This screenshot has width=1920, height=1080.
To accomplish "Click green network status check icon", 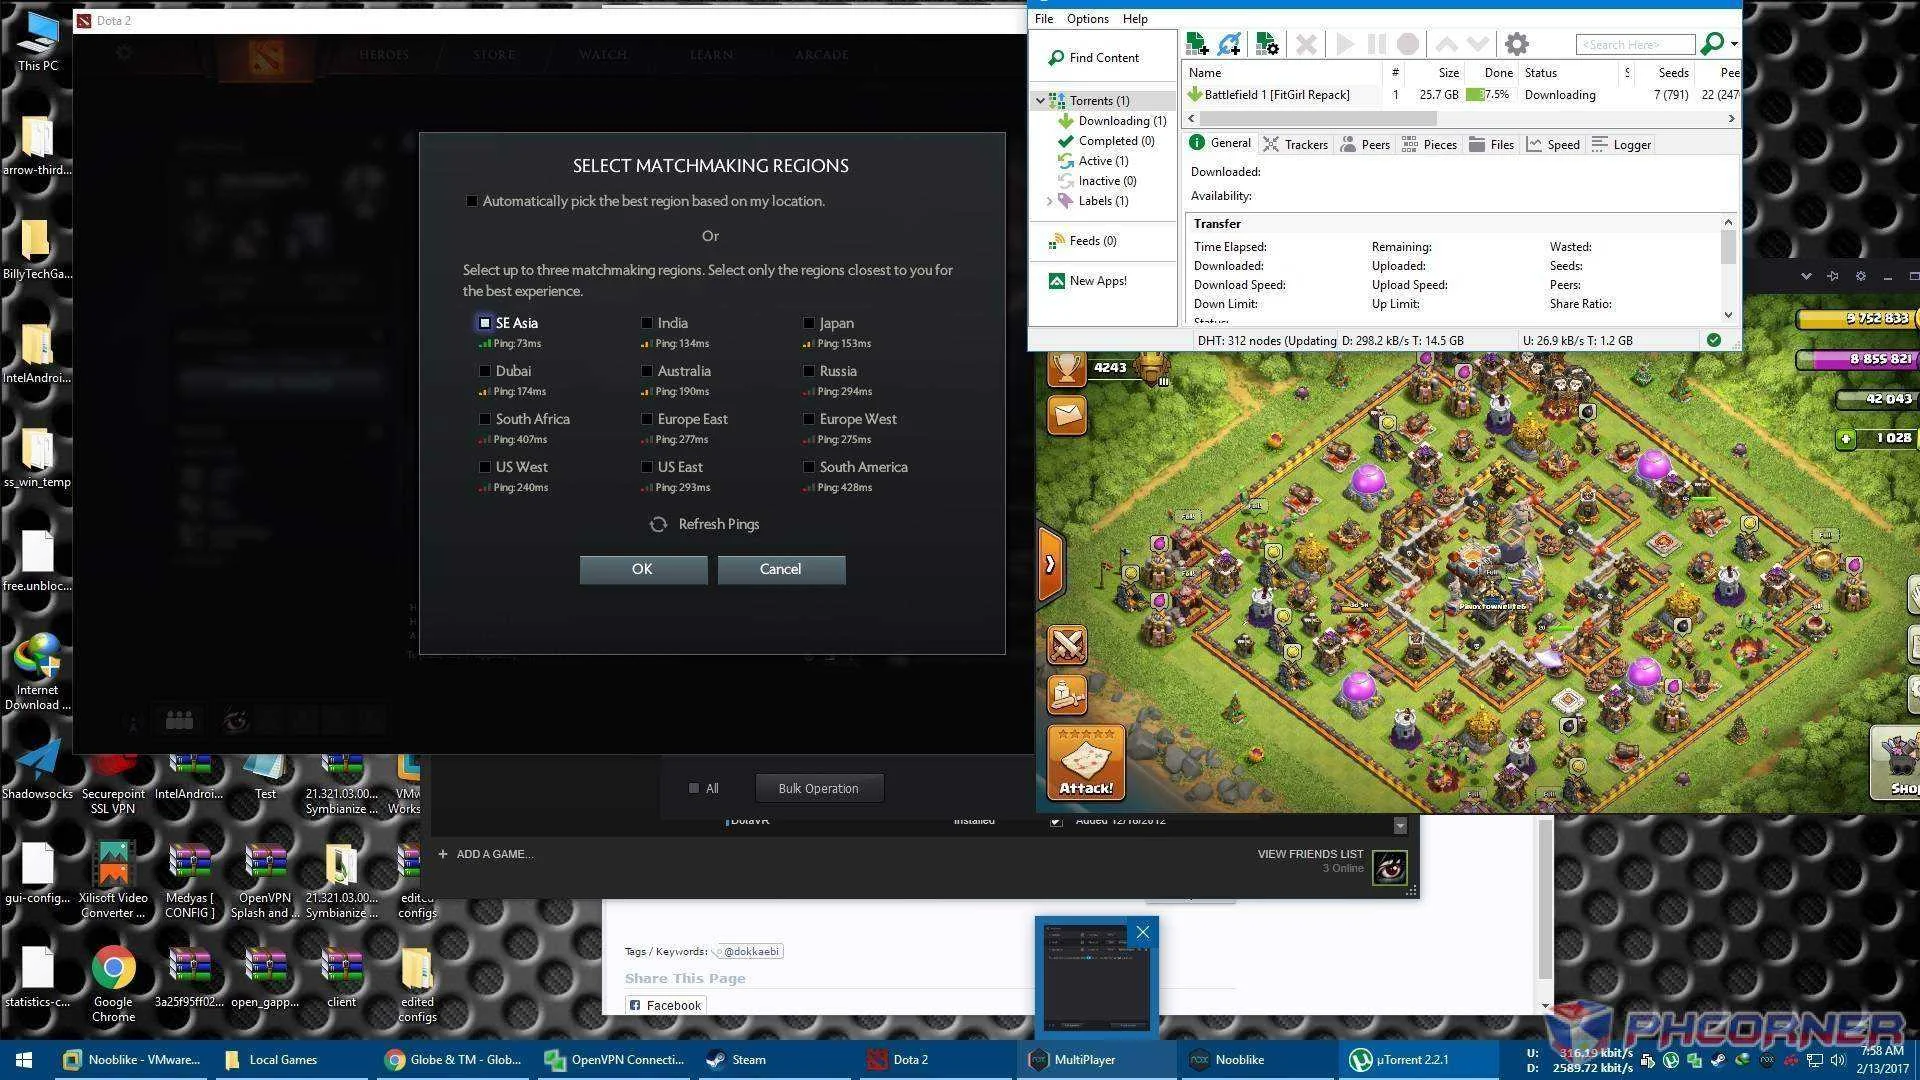I will (x=1713, y=340).
